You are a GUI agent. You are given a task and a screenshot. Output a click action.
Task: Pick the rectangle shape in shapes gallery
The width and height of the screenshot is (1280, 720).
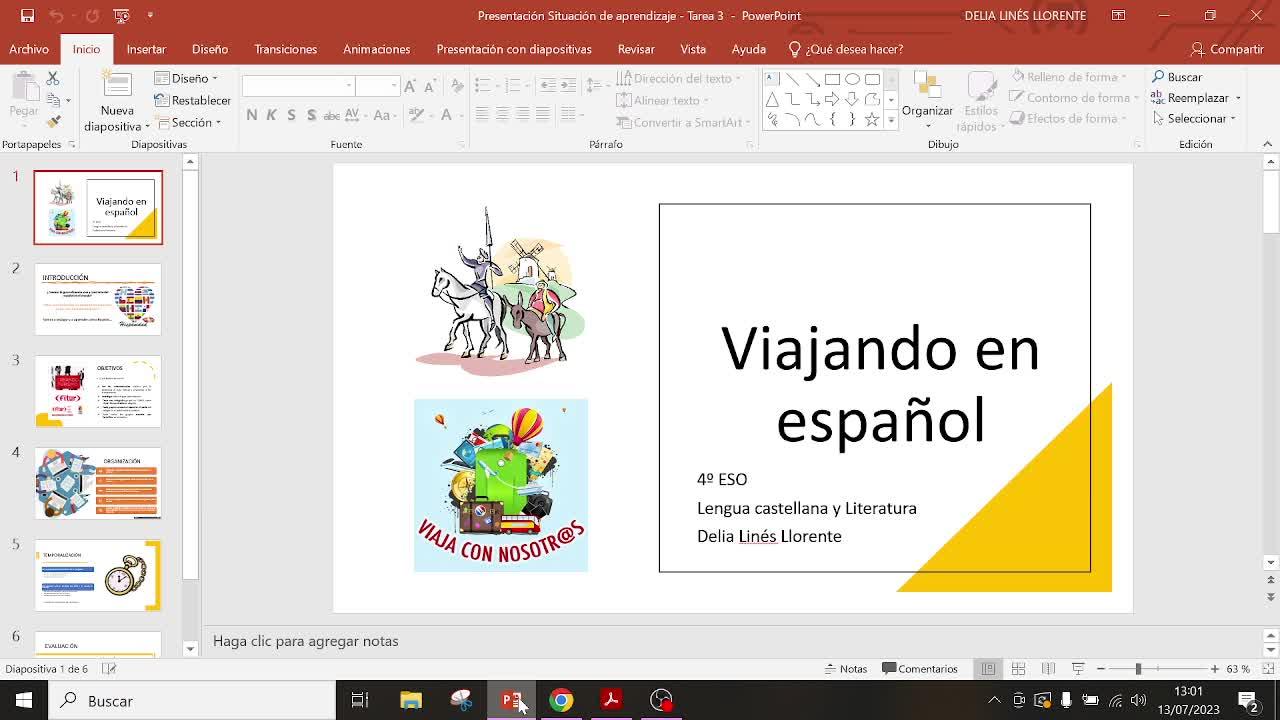(x=832, y=79)
